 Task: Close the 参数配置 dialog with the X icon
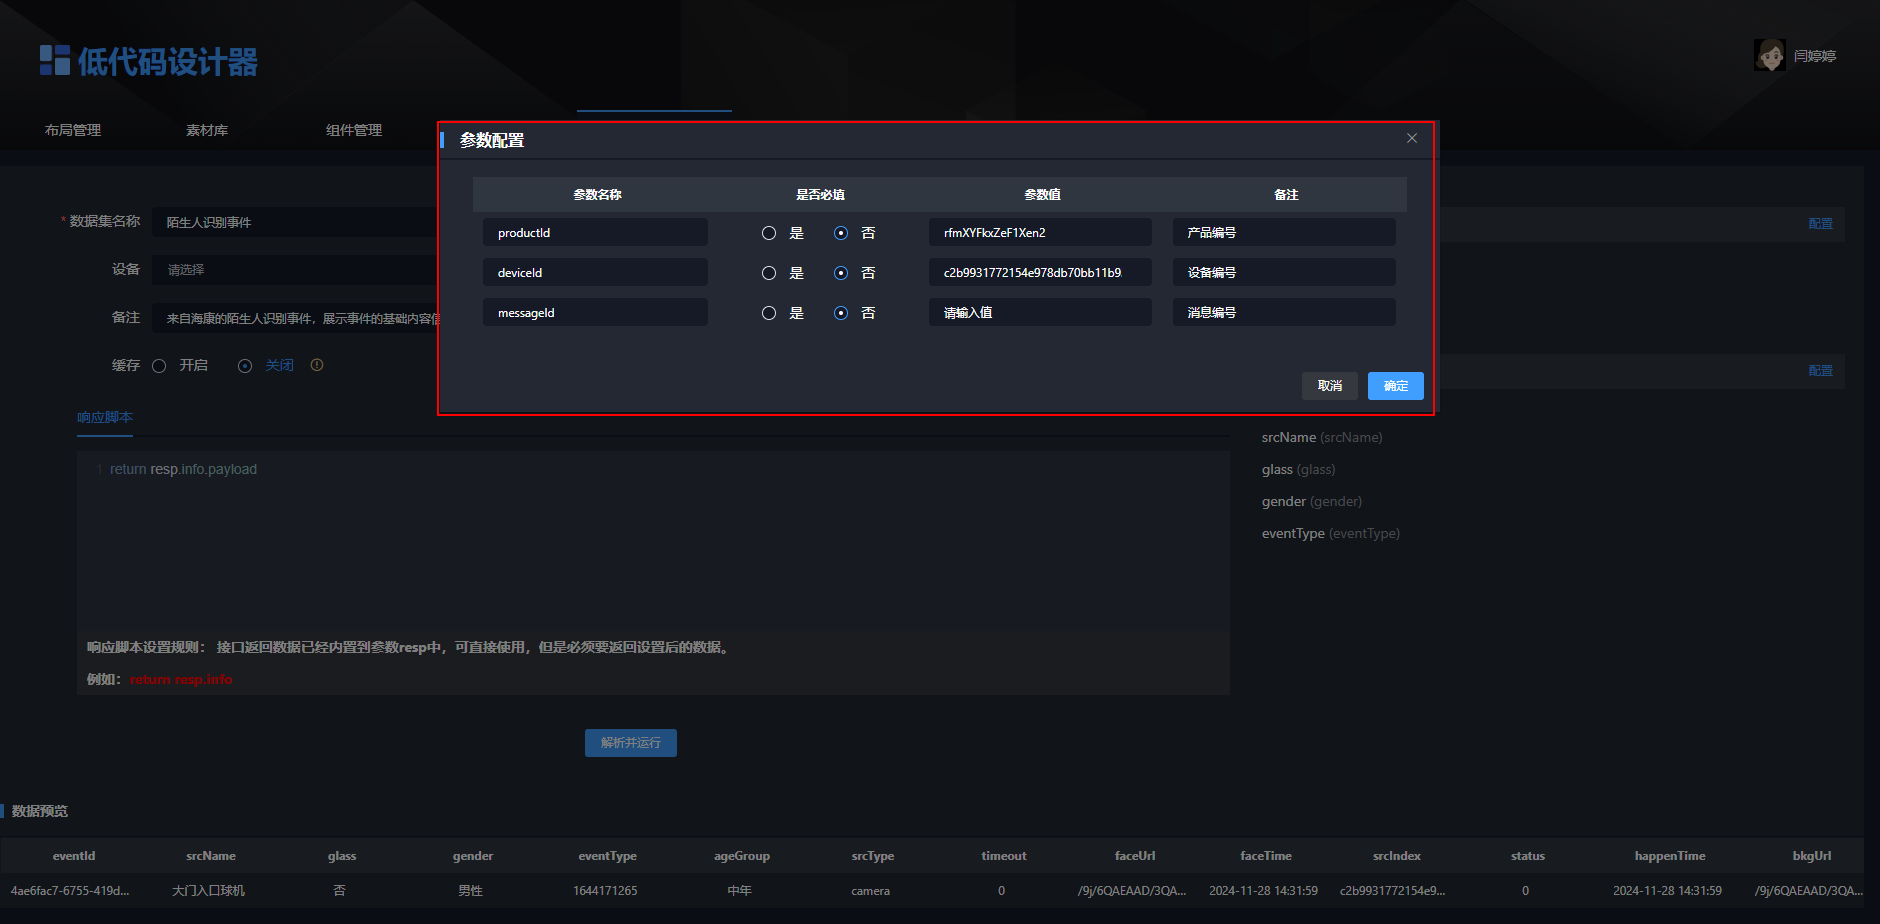[x=1412, y=138]
